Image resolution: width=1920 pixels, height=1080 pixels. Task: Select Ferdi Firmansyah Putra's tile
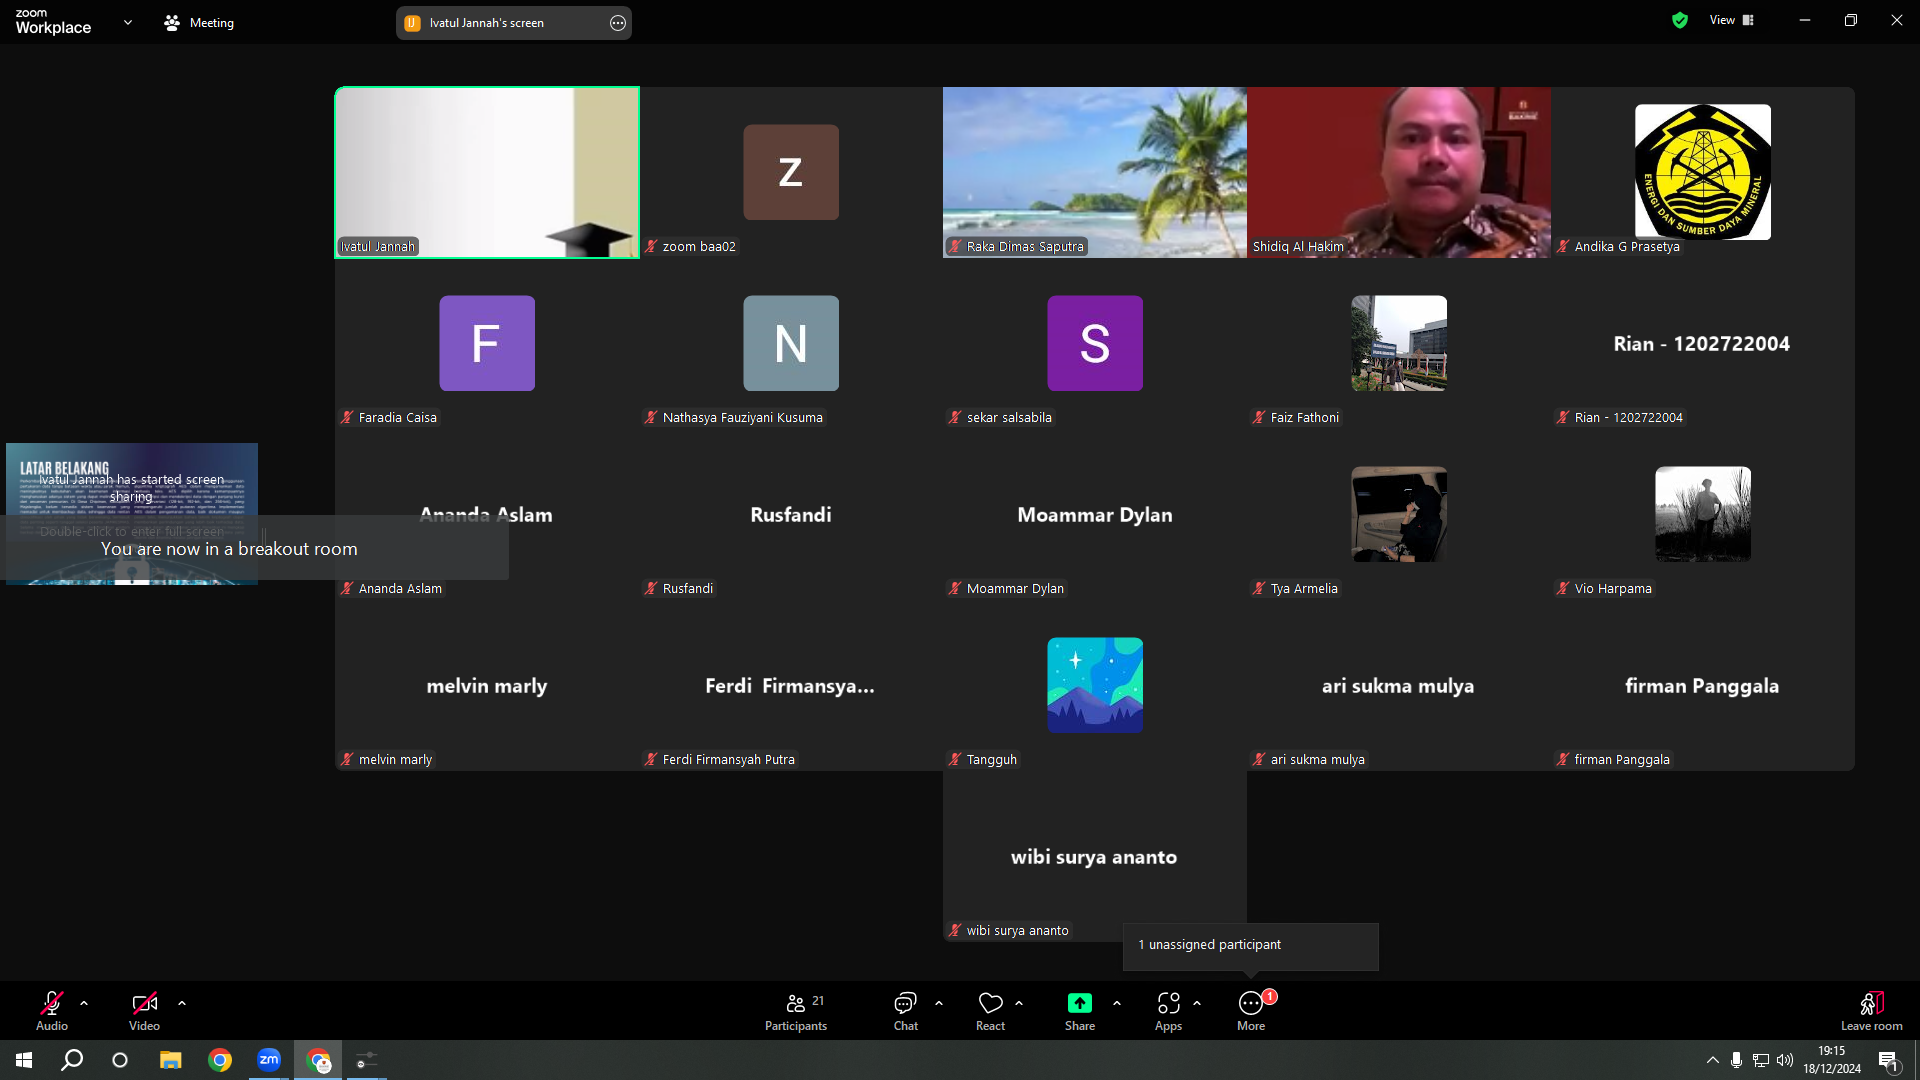pos(791,685)
